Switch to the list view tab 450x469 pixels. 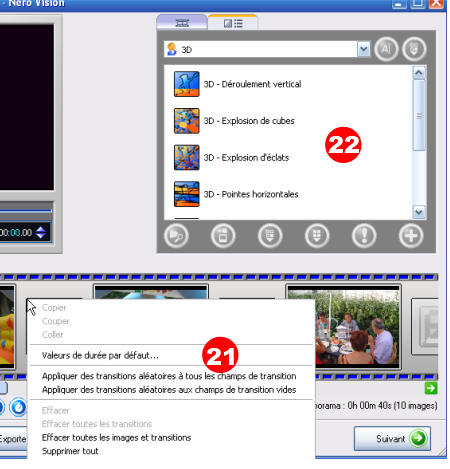tap(233, 23)
